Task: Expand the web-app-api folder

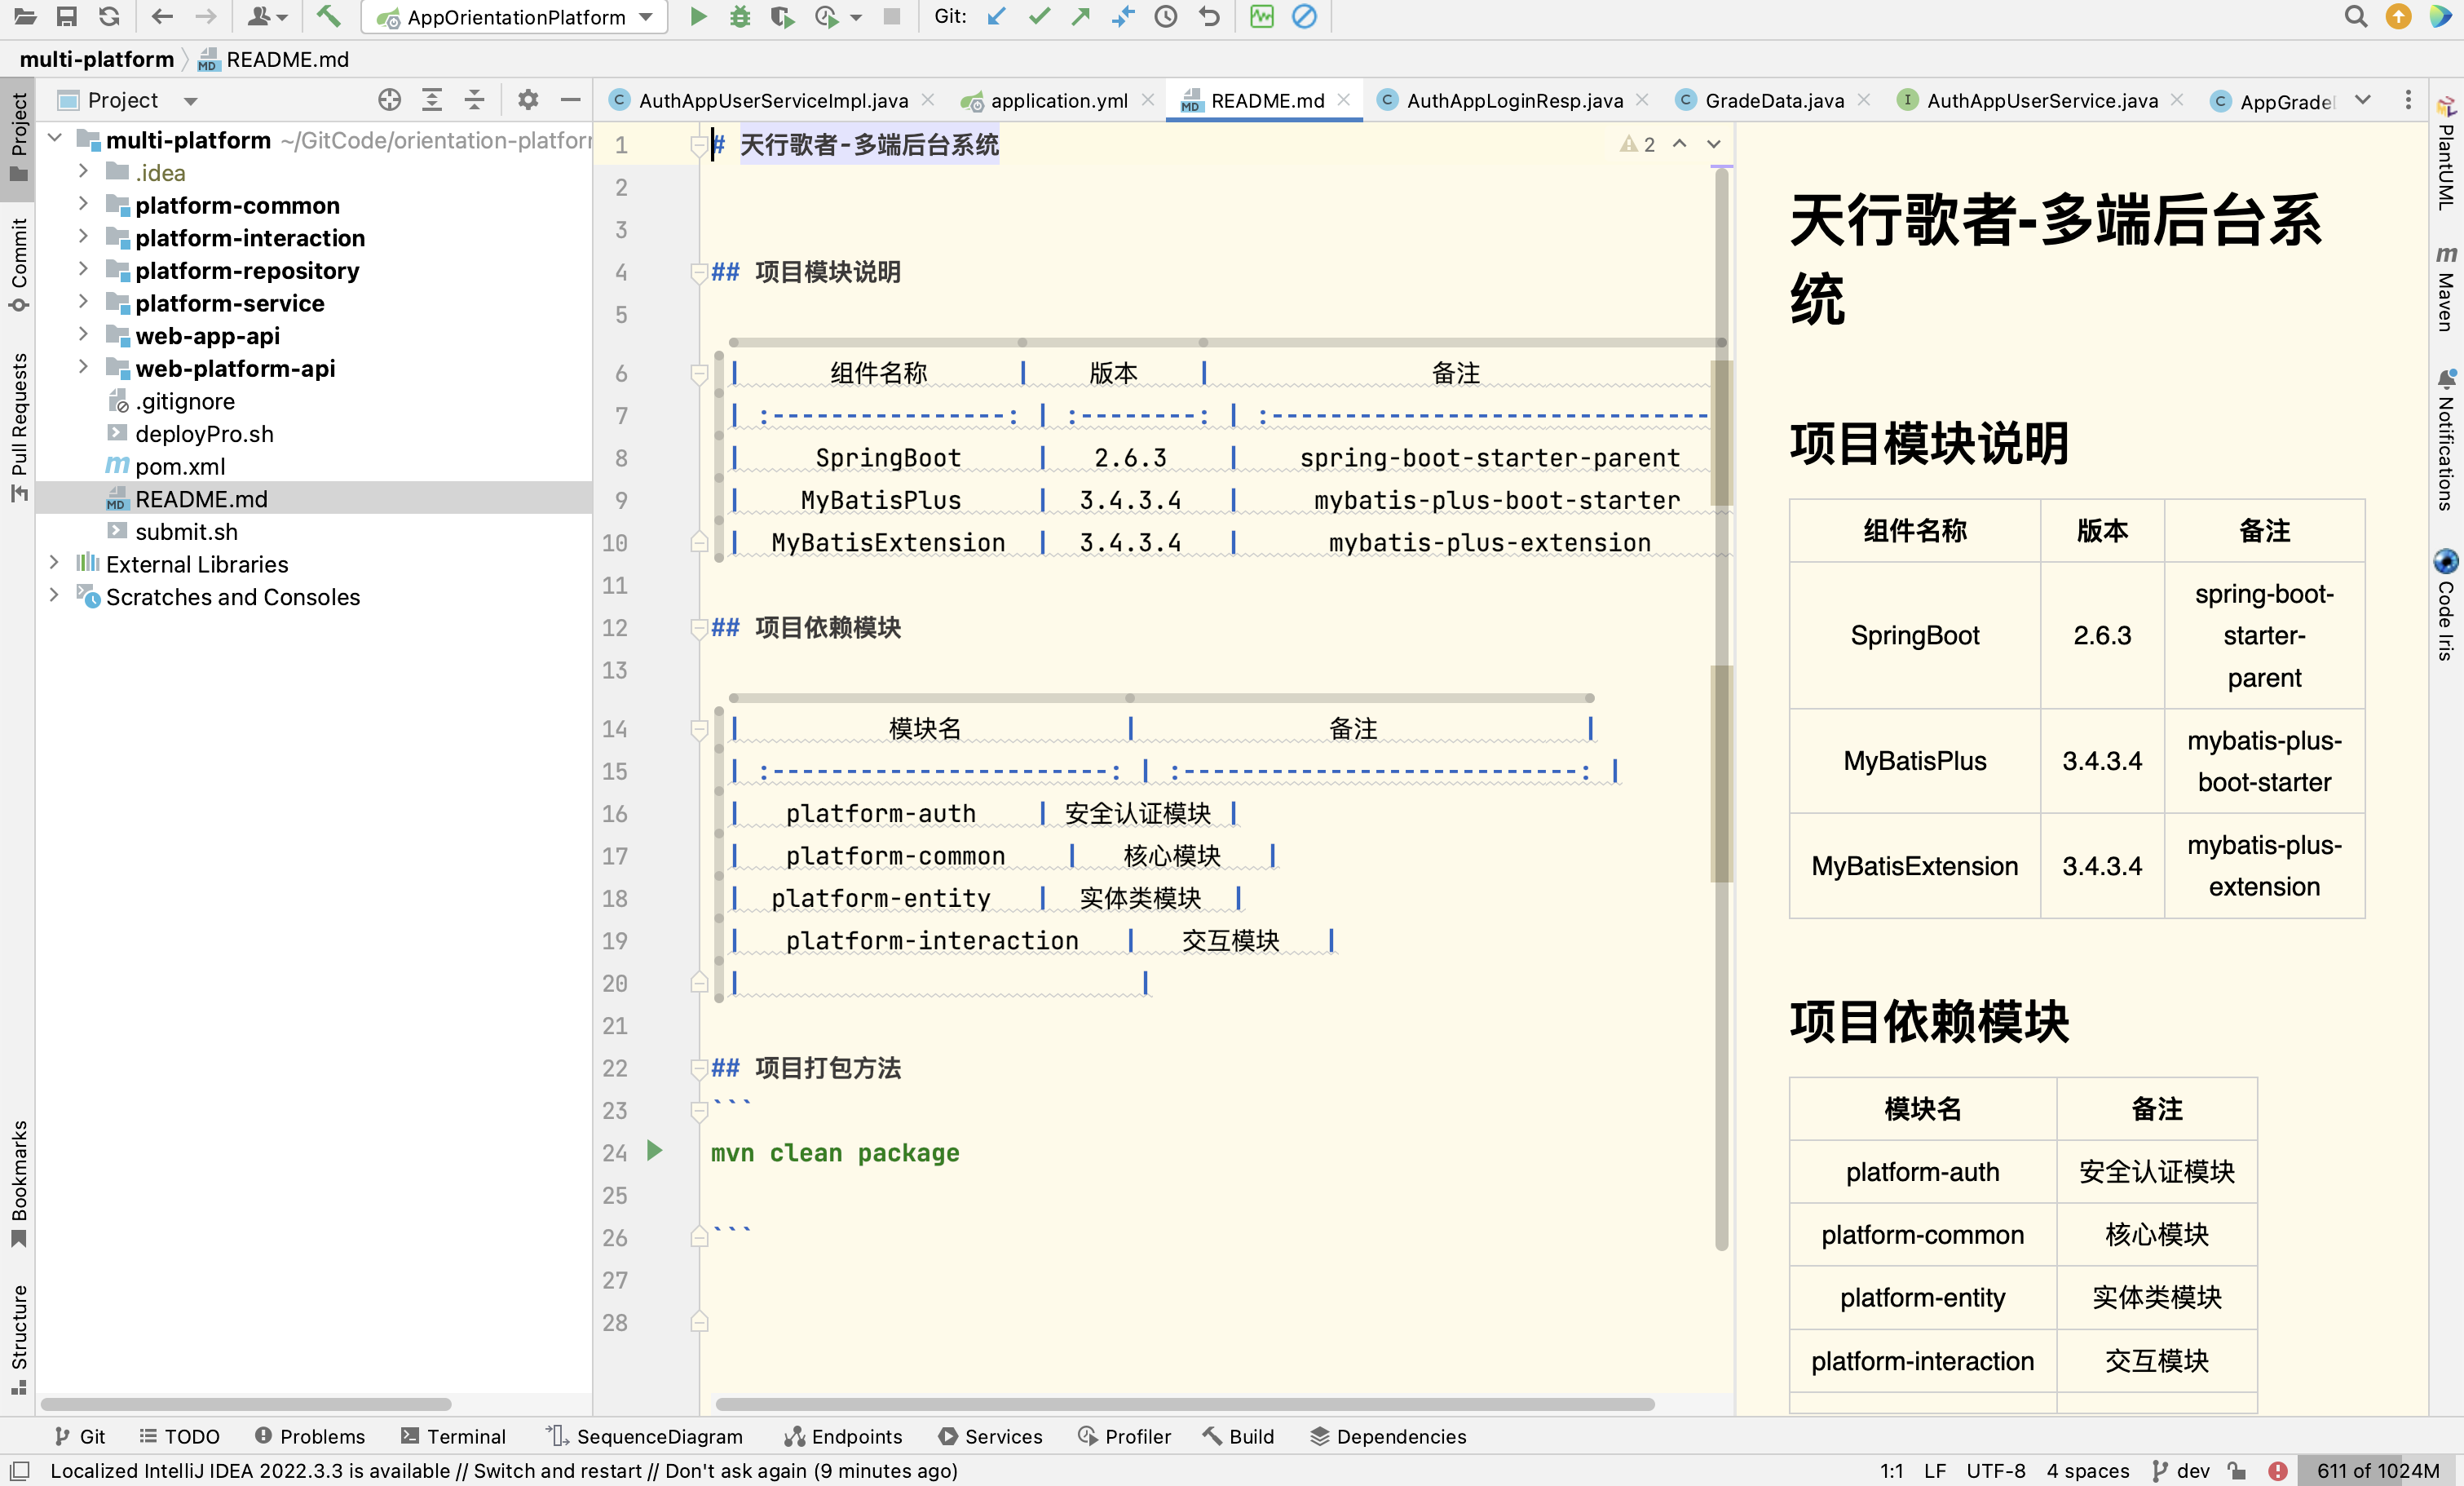Action: [x=84, y=335]
